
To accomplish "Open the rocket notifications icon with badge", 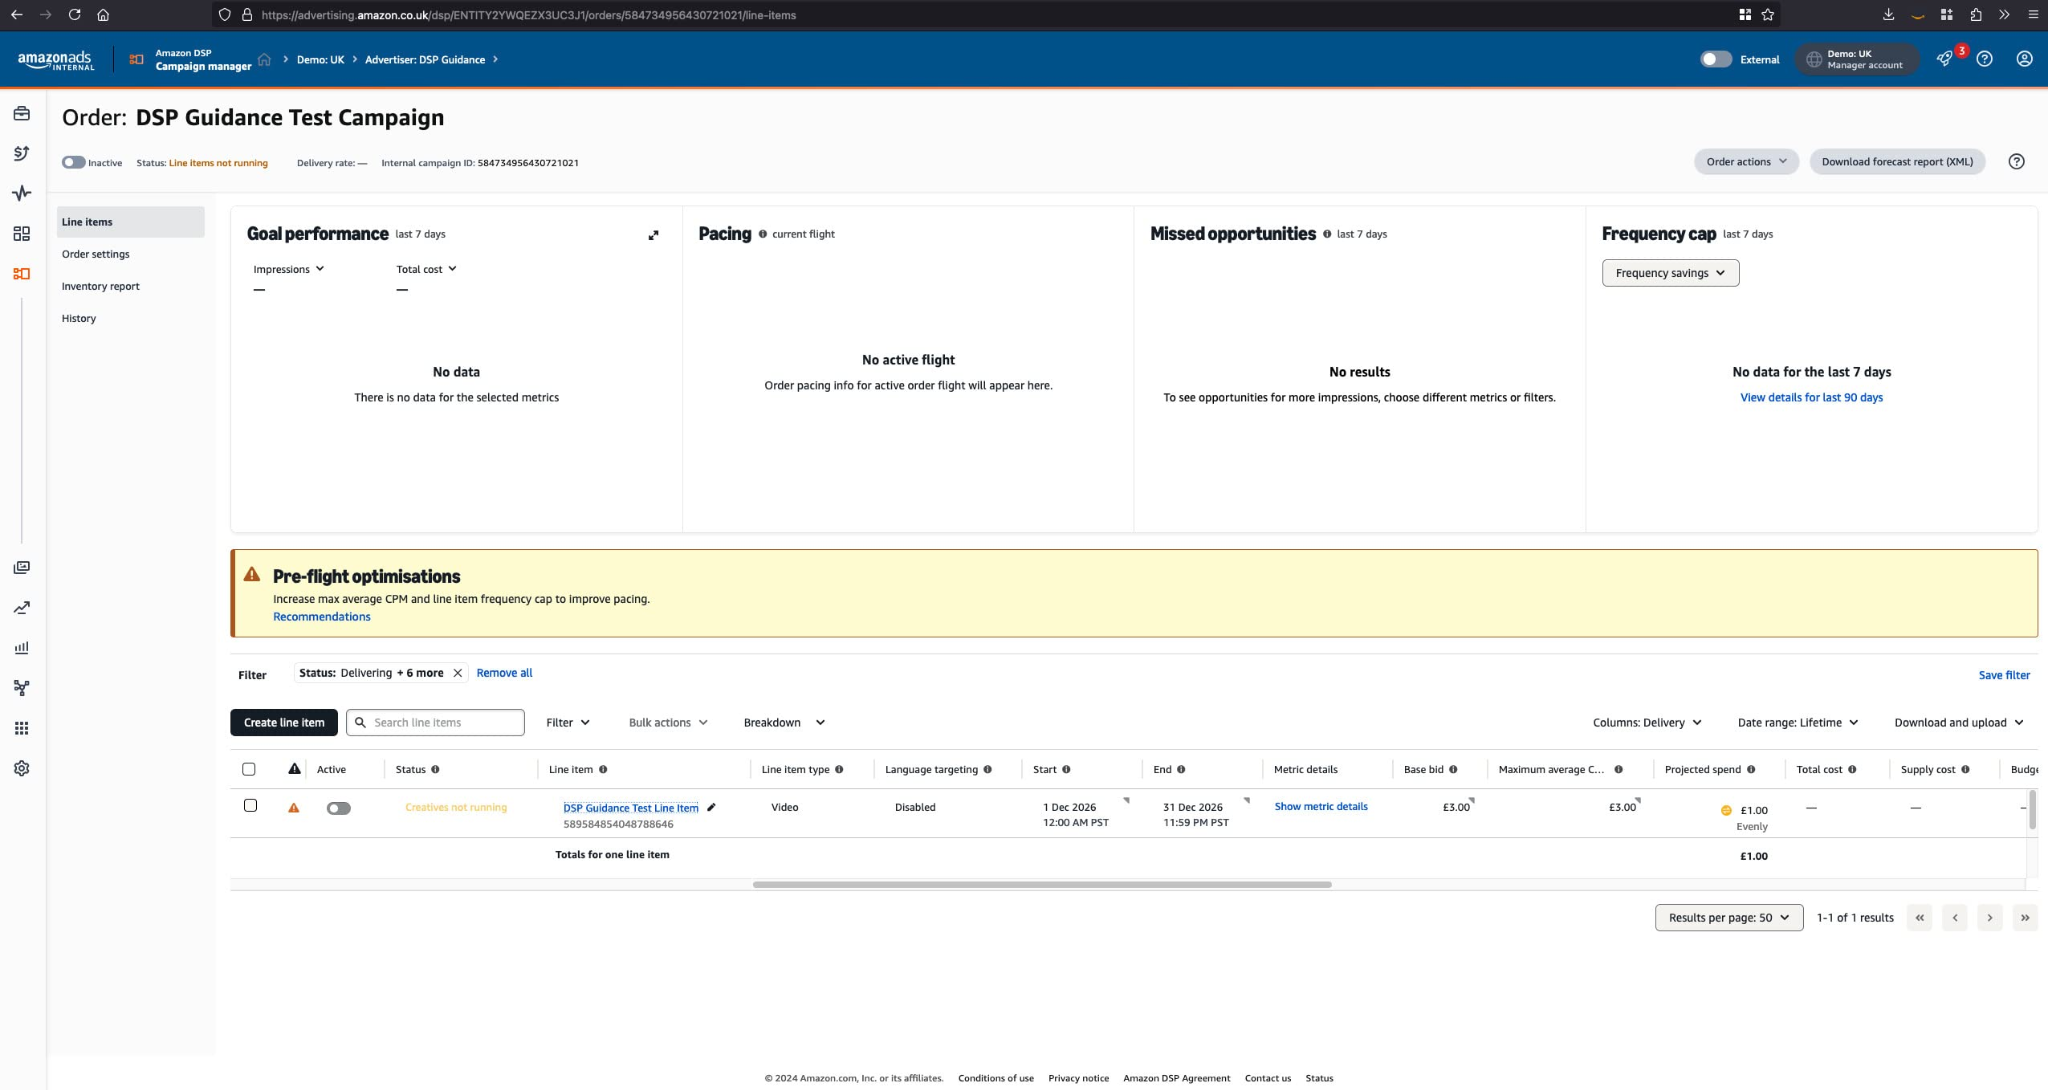I will (1944, 59).
